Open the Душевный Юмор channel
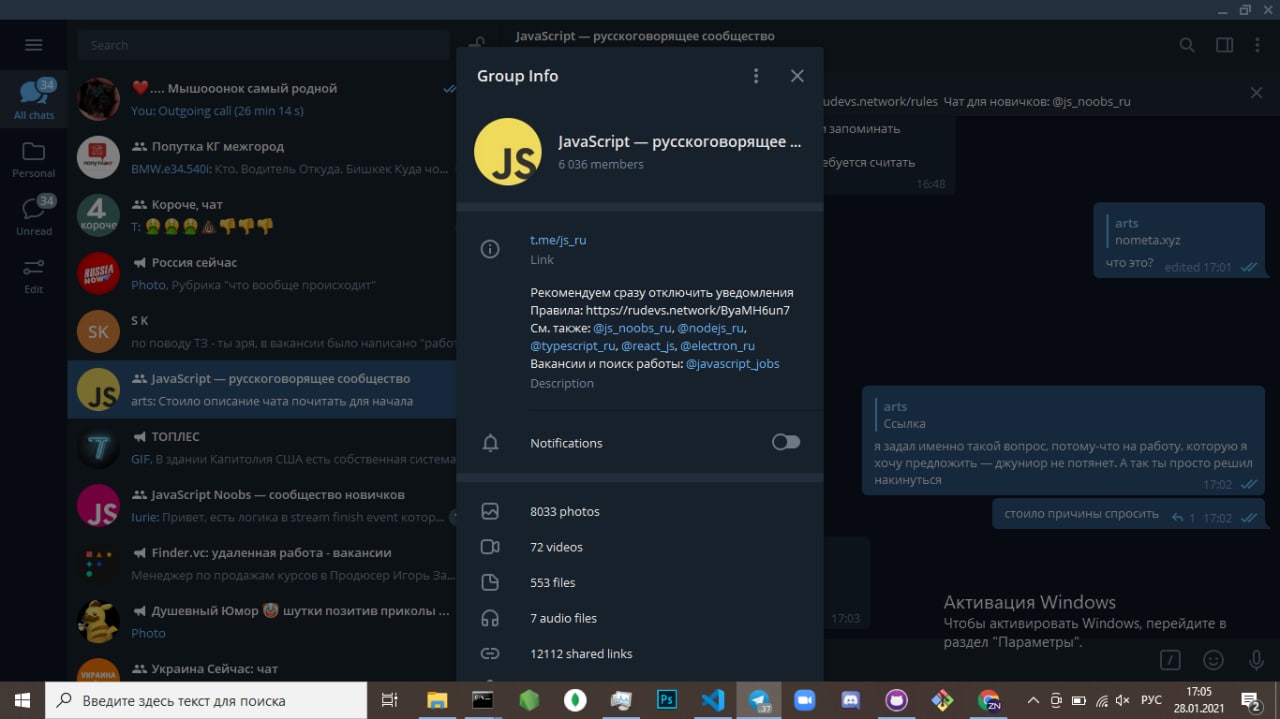1280x719 pixels. tap(262, 621)
